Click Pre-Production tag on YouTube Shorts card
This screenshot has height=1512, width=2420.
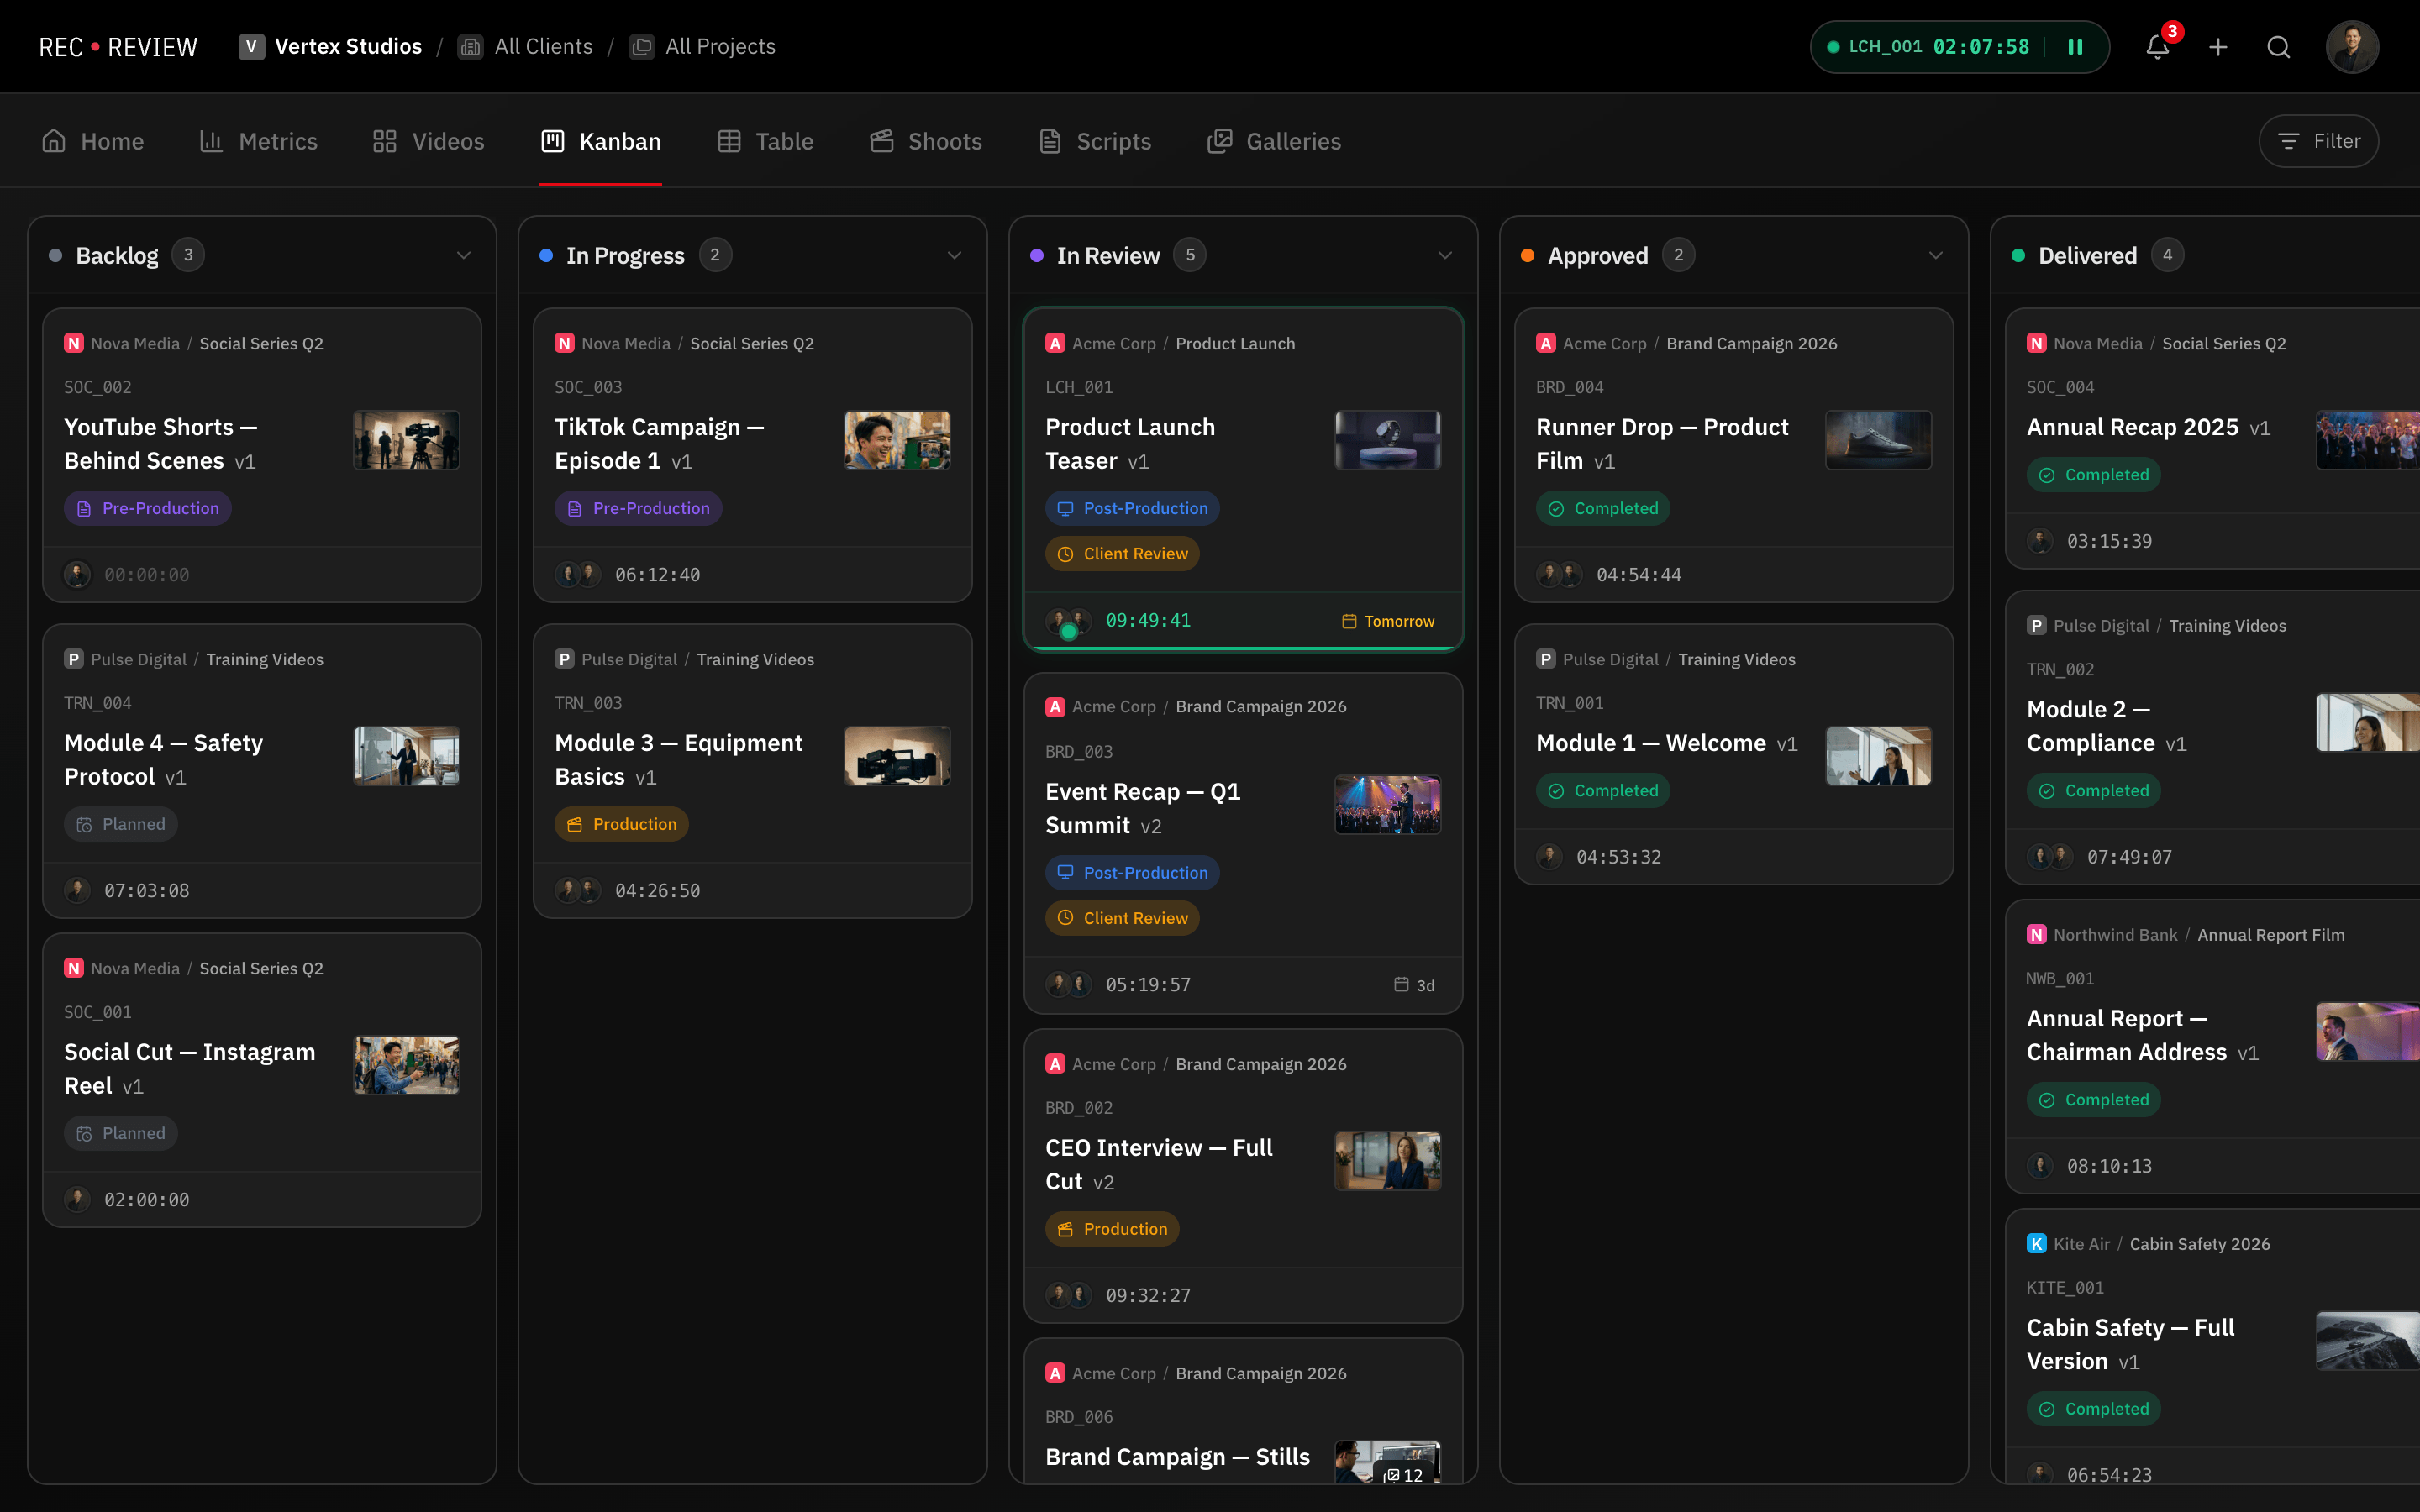pos(148,509)
